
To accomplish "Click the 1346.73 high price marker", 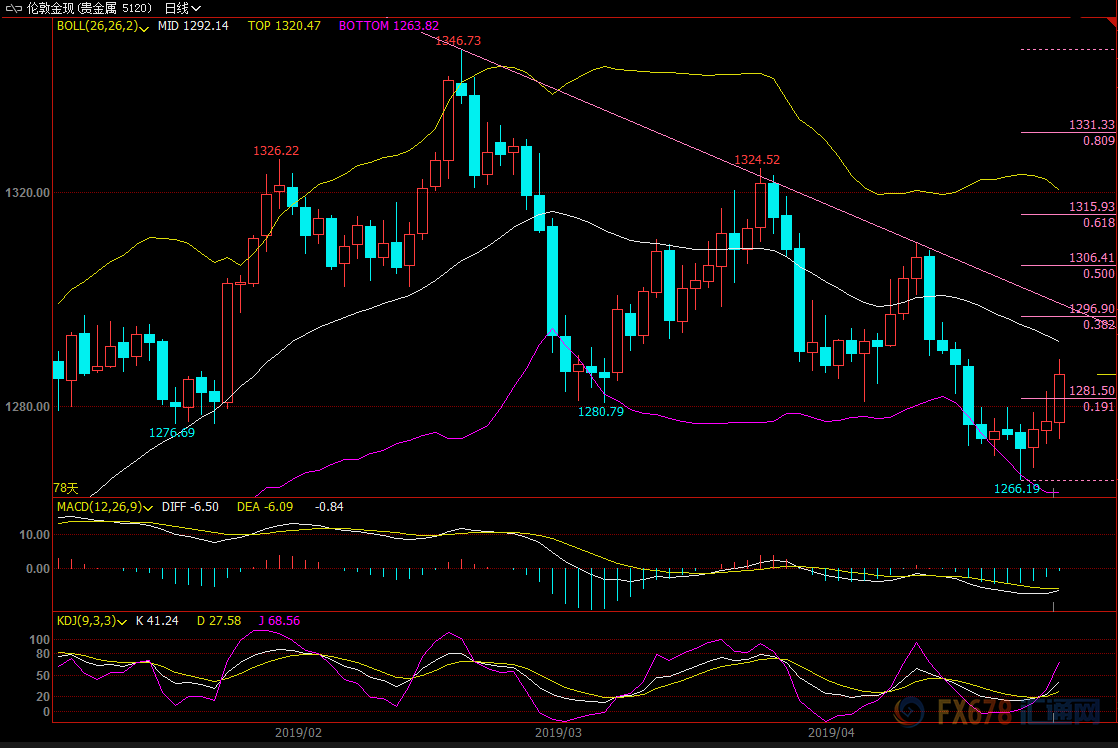I will pos(458,41).
